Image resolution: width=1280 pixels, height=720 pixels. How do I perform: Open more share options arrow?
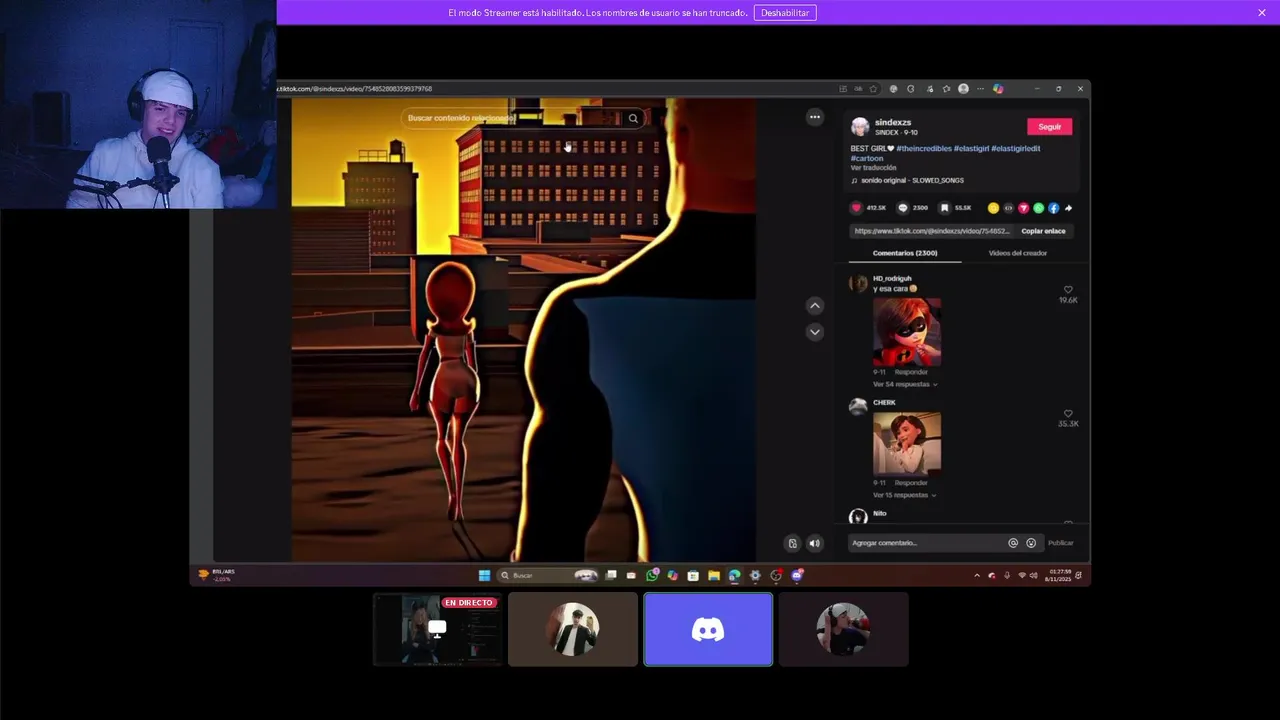pyautogui.click(x=1068, y=208)
